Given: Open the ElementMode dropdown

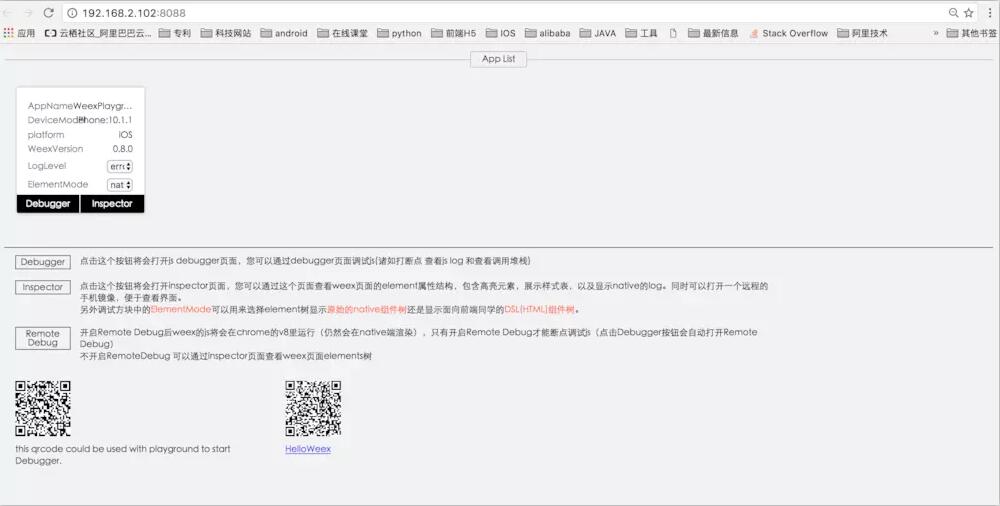Looking at the screenshot, I should coord(120,185).
